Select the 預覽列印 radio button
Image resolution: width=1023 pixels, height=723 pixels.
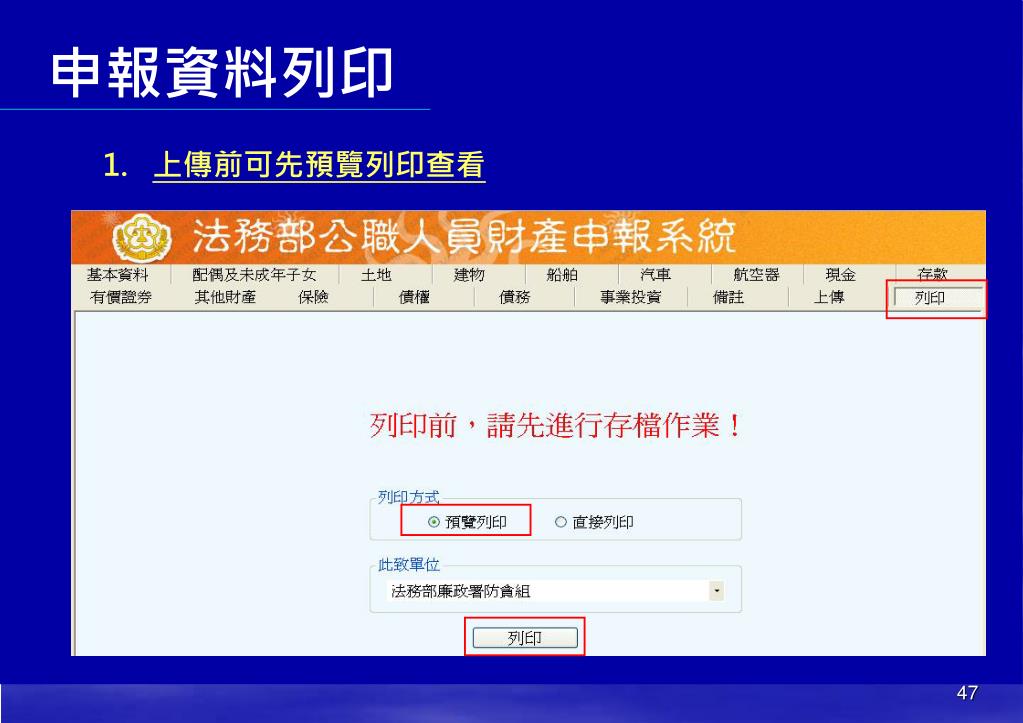click(x=434, y=522)
